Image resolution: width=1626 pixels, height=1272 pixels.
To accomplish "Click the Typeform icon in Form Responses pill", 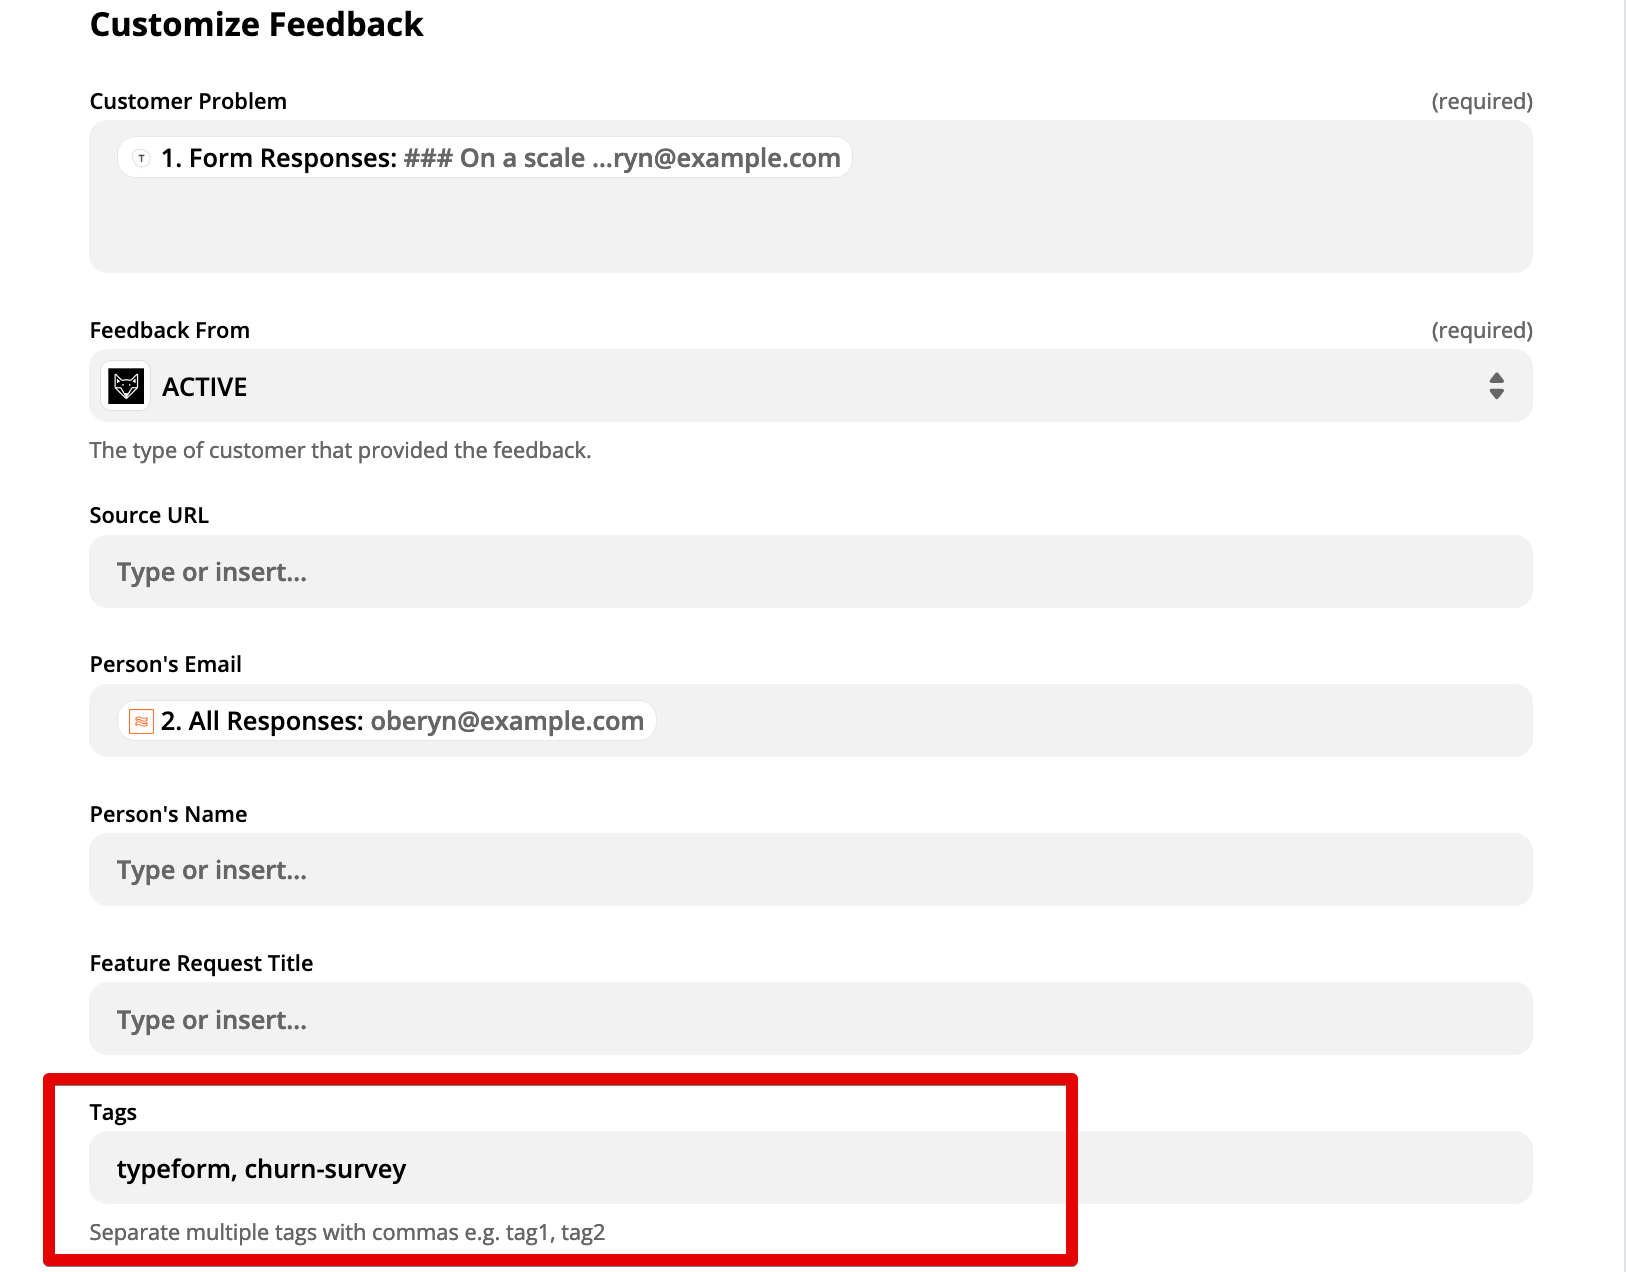I will [x=141, y=158].
